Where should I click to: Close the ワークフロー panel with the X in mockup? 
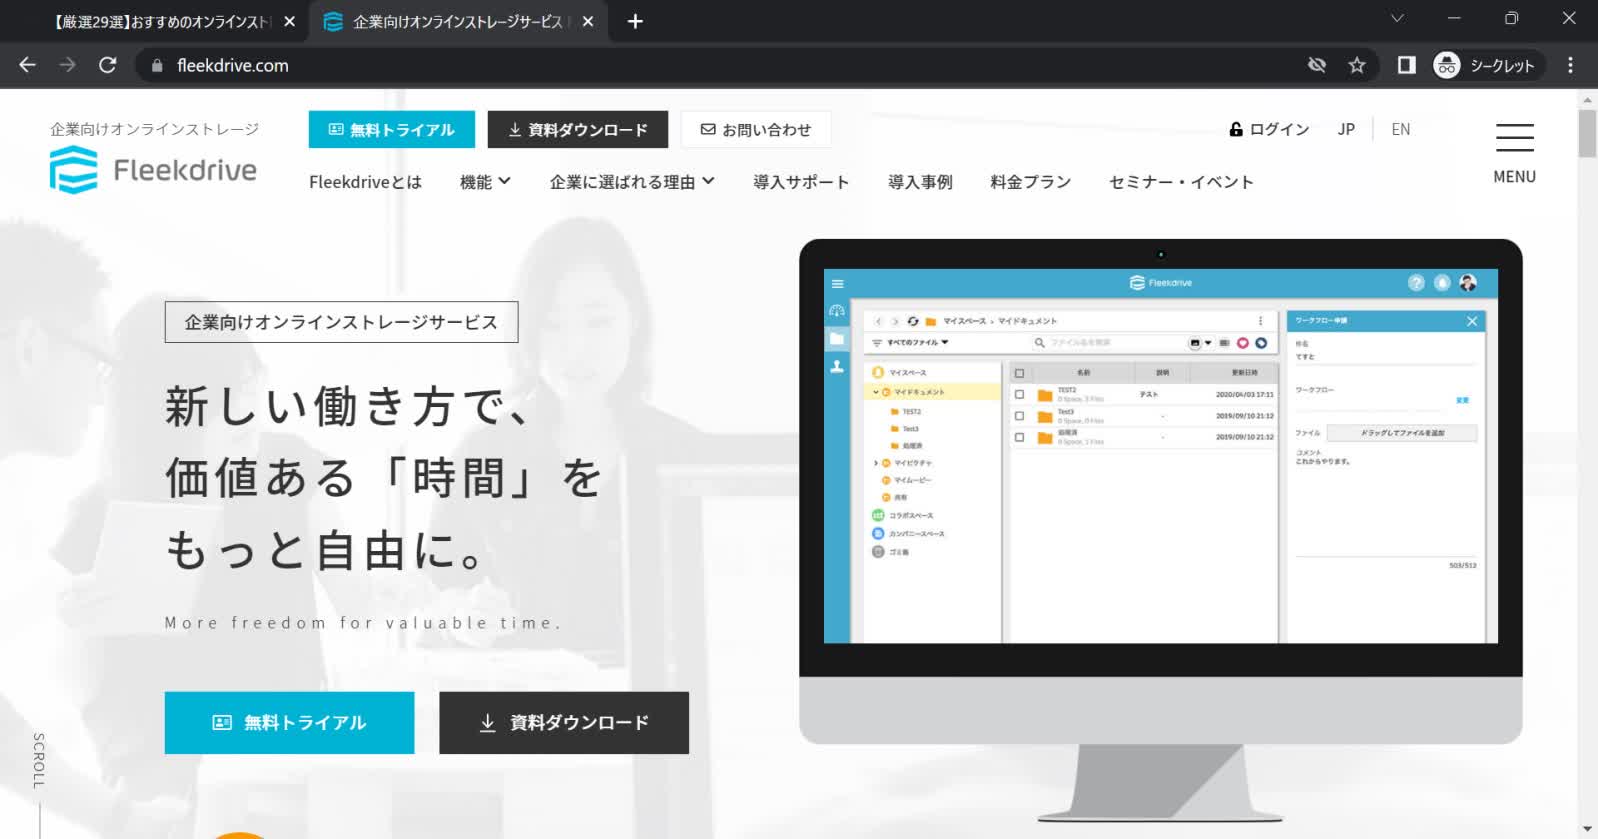pyautogui.click(x=1472, y=321)
